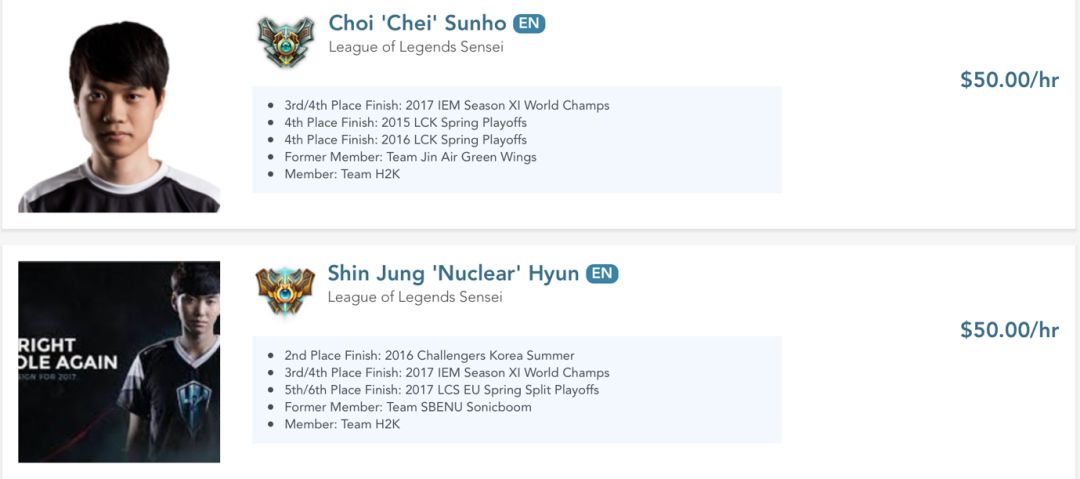1080x479 pixels.
Task: Click the rank emblem beside Choi 'Chei' Sunho
Action: pyautogui.click(x=286, y=40)
